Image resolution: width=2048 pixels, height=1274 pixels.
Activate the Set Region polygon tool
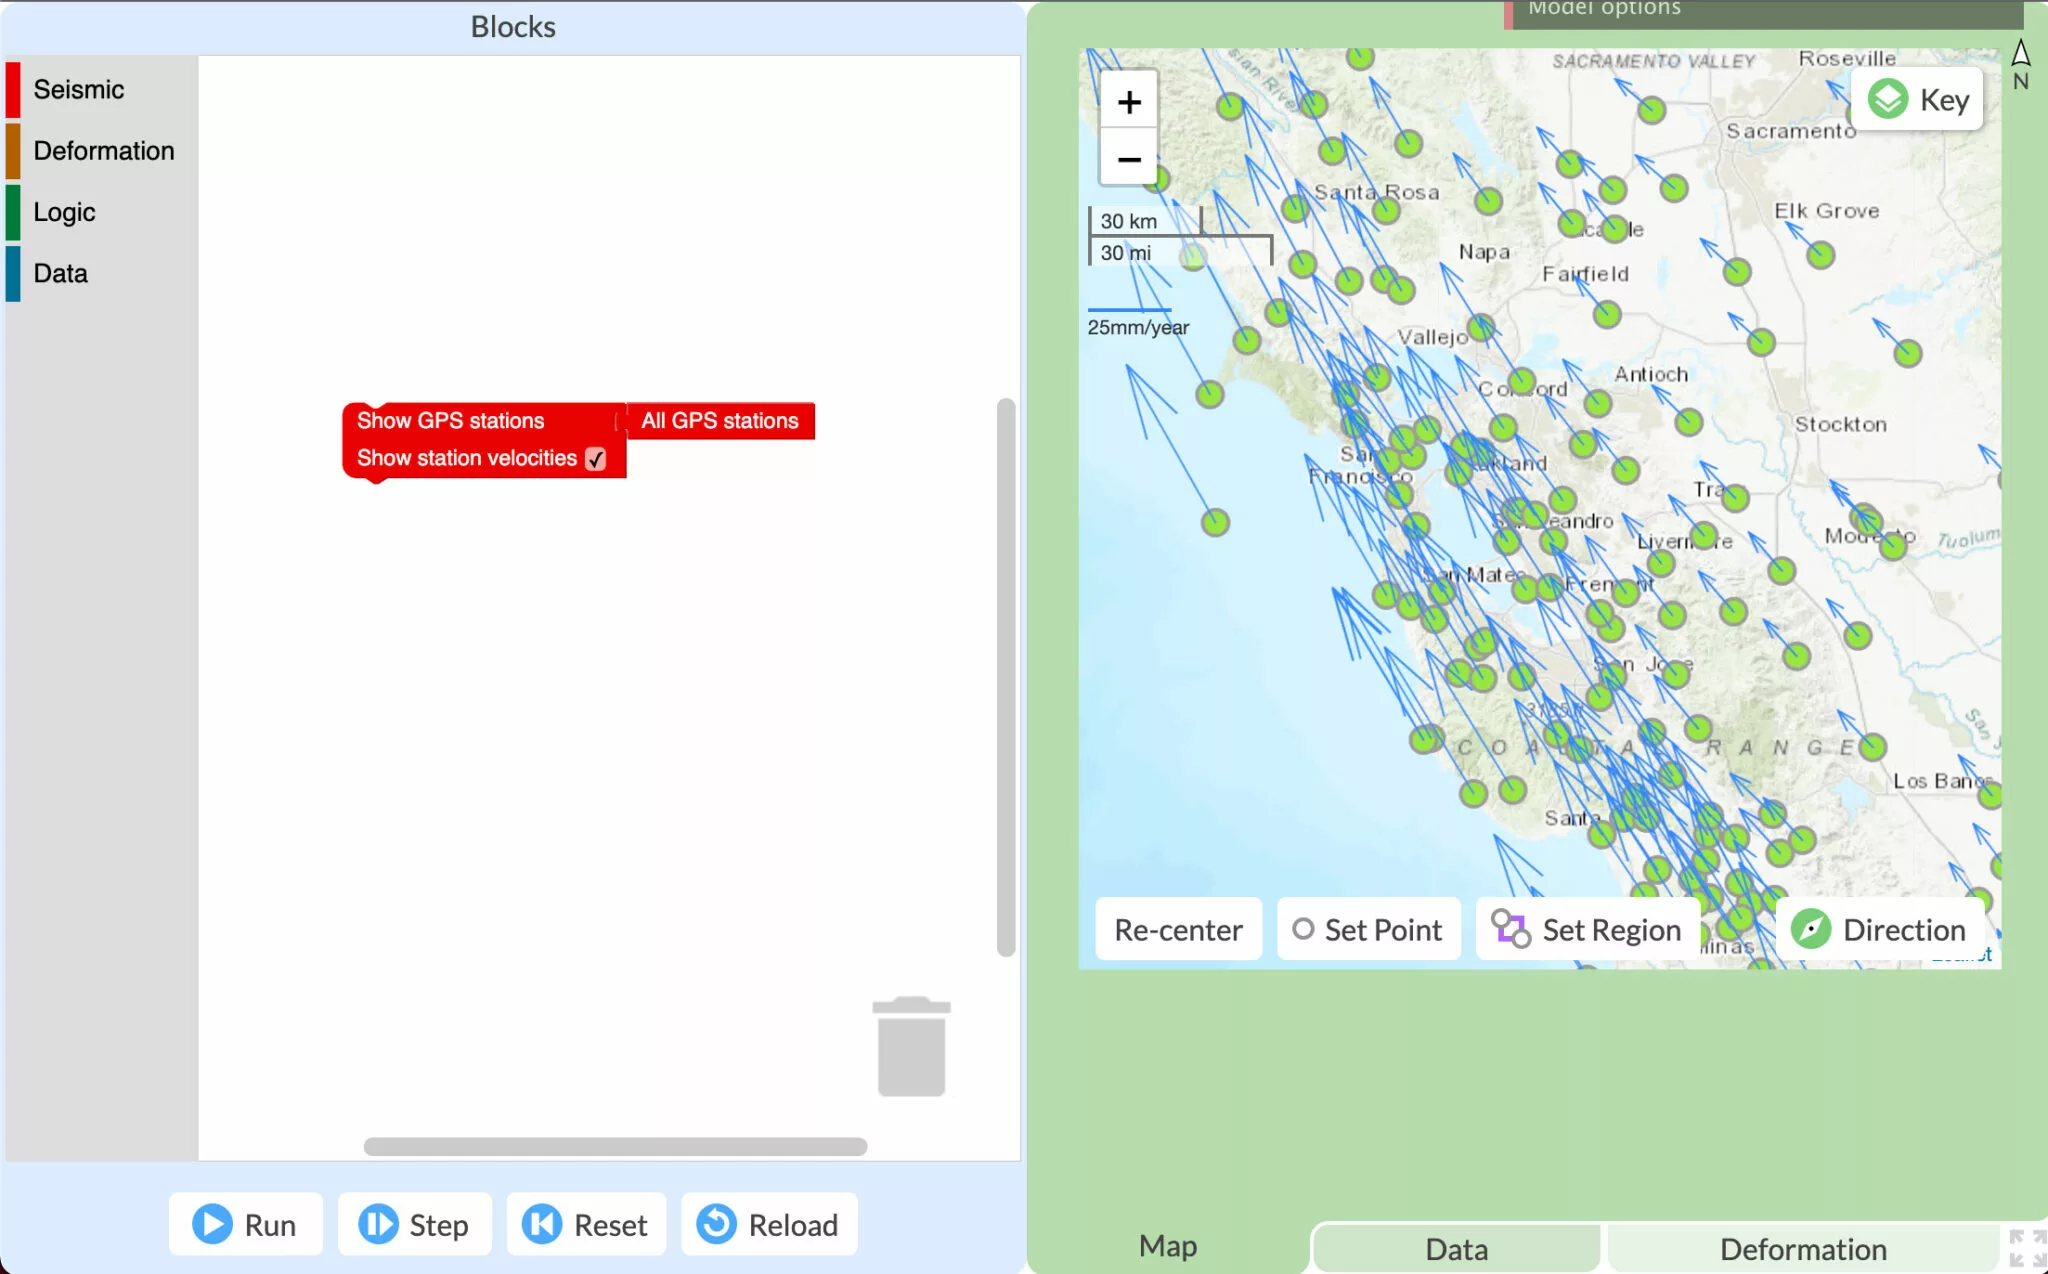(1586, 929)
